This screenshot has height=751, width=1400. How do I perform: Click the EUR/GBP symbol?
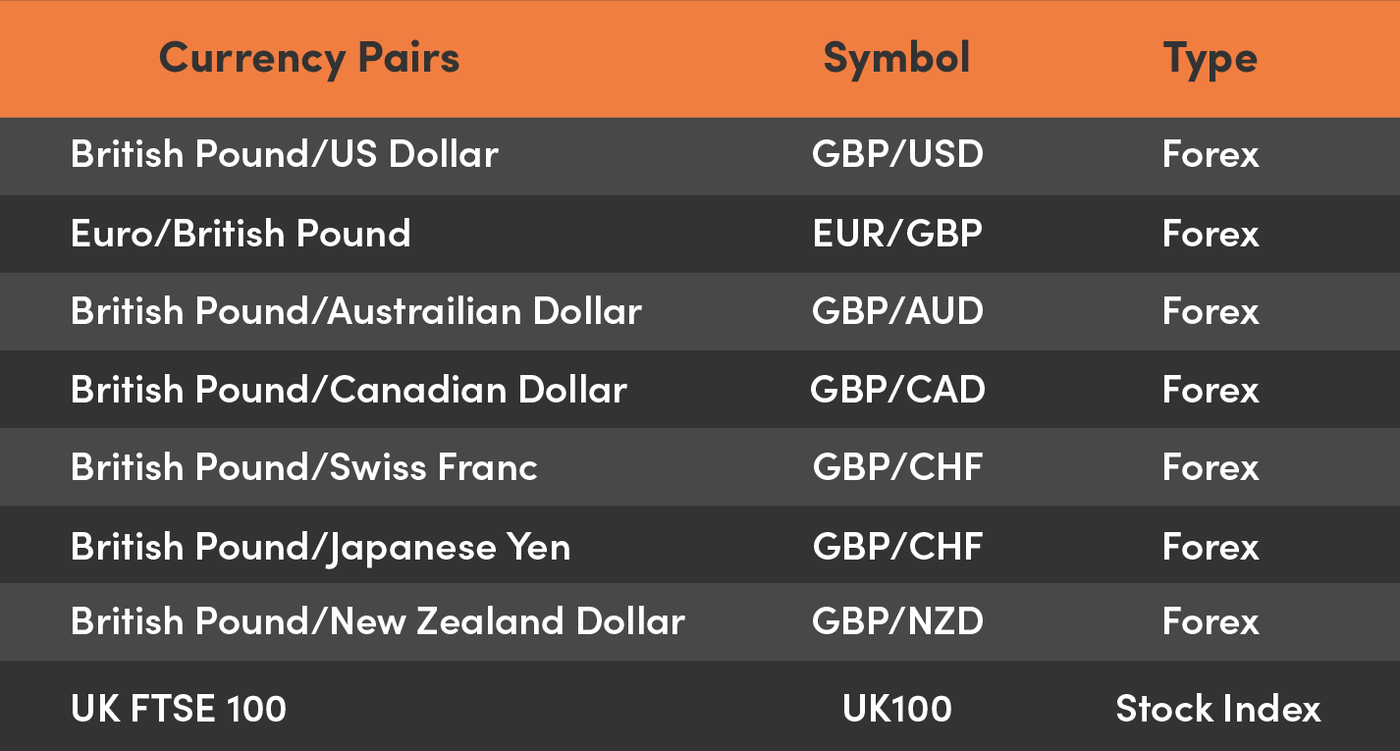897,234
